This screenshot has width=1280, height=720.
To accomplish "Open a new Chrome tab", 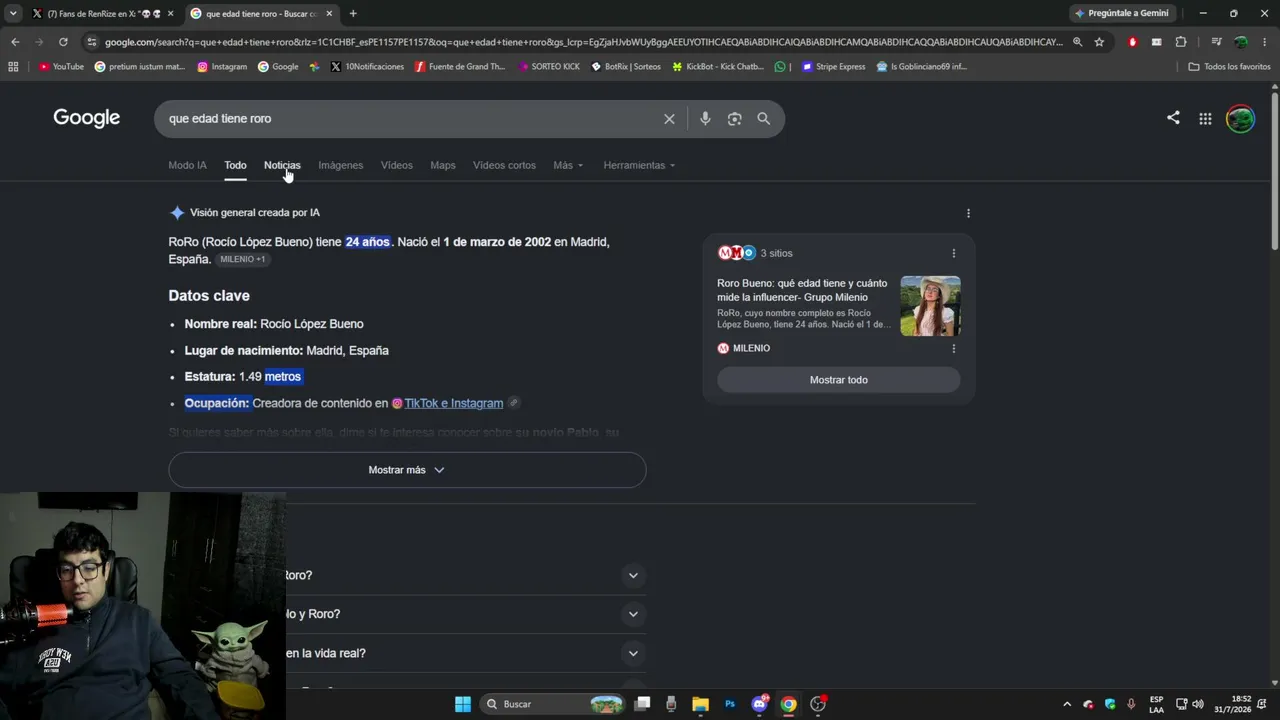I will (x=353, y=13).
